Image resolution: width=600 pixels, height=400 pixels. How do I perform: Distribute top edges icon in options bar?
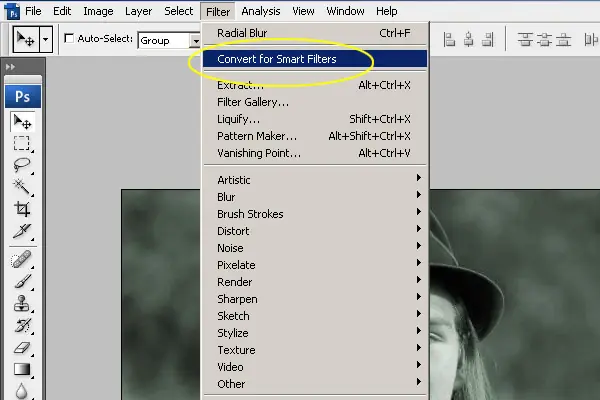pos(525,39)
